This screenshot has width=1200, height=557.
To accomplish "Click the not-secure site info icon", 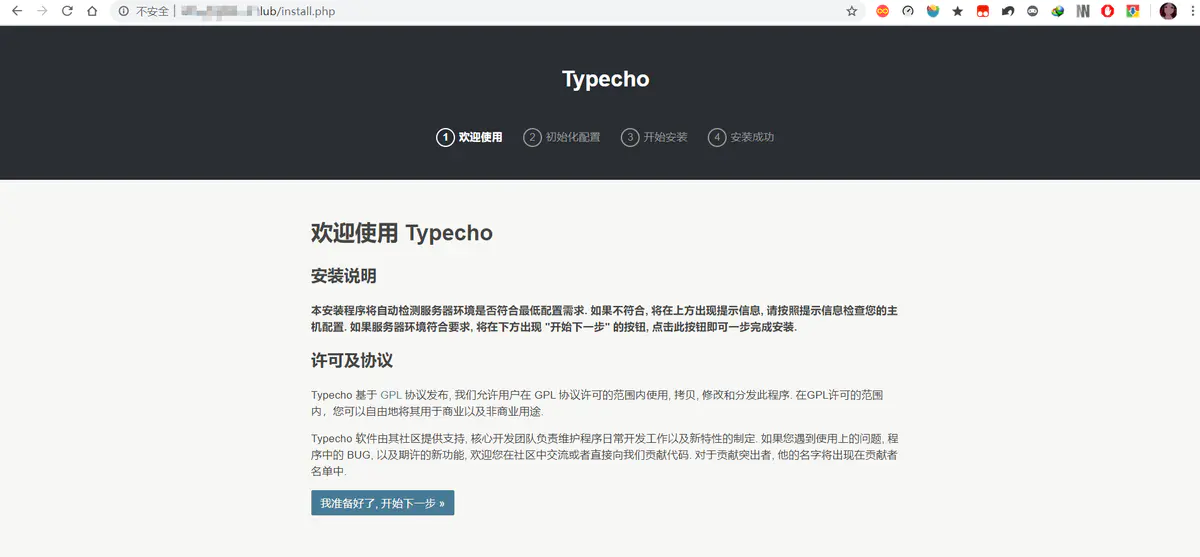I will click(124, 11).
